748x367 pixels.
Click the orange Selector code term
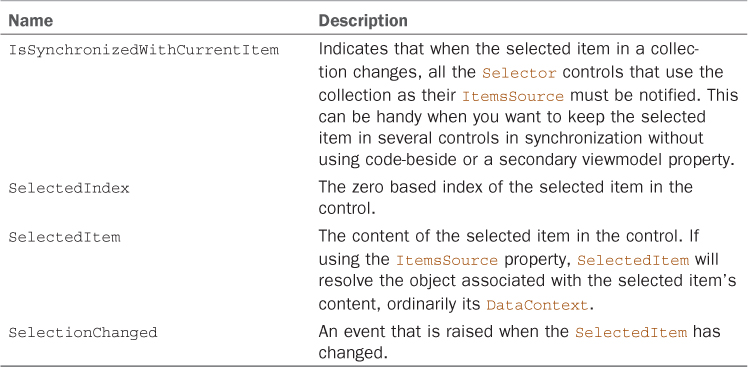pyautogui.click(x=519, y=73)
